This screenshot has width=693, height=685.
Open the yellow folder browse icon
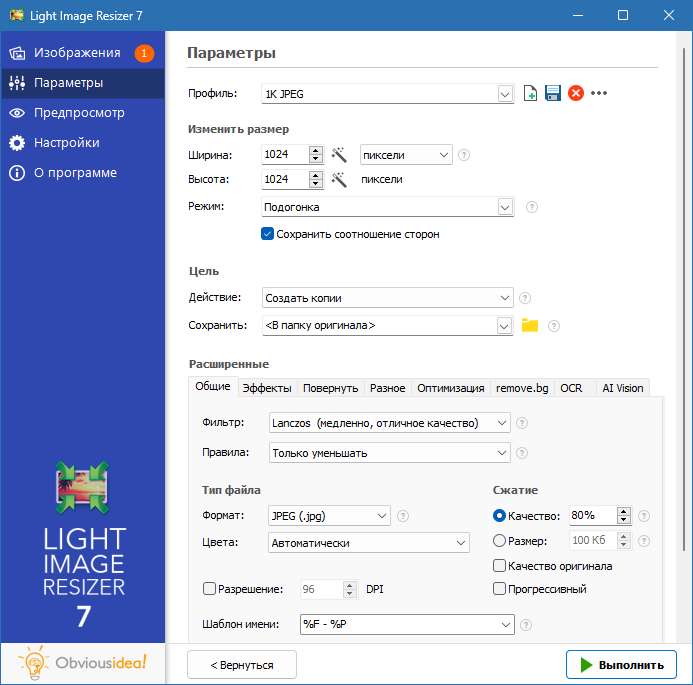529,325
